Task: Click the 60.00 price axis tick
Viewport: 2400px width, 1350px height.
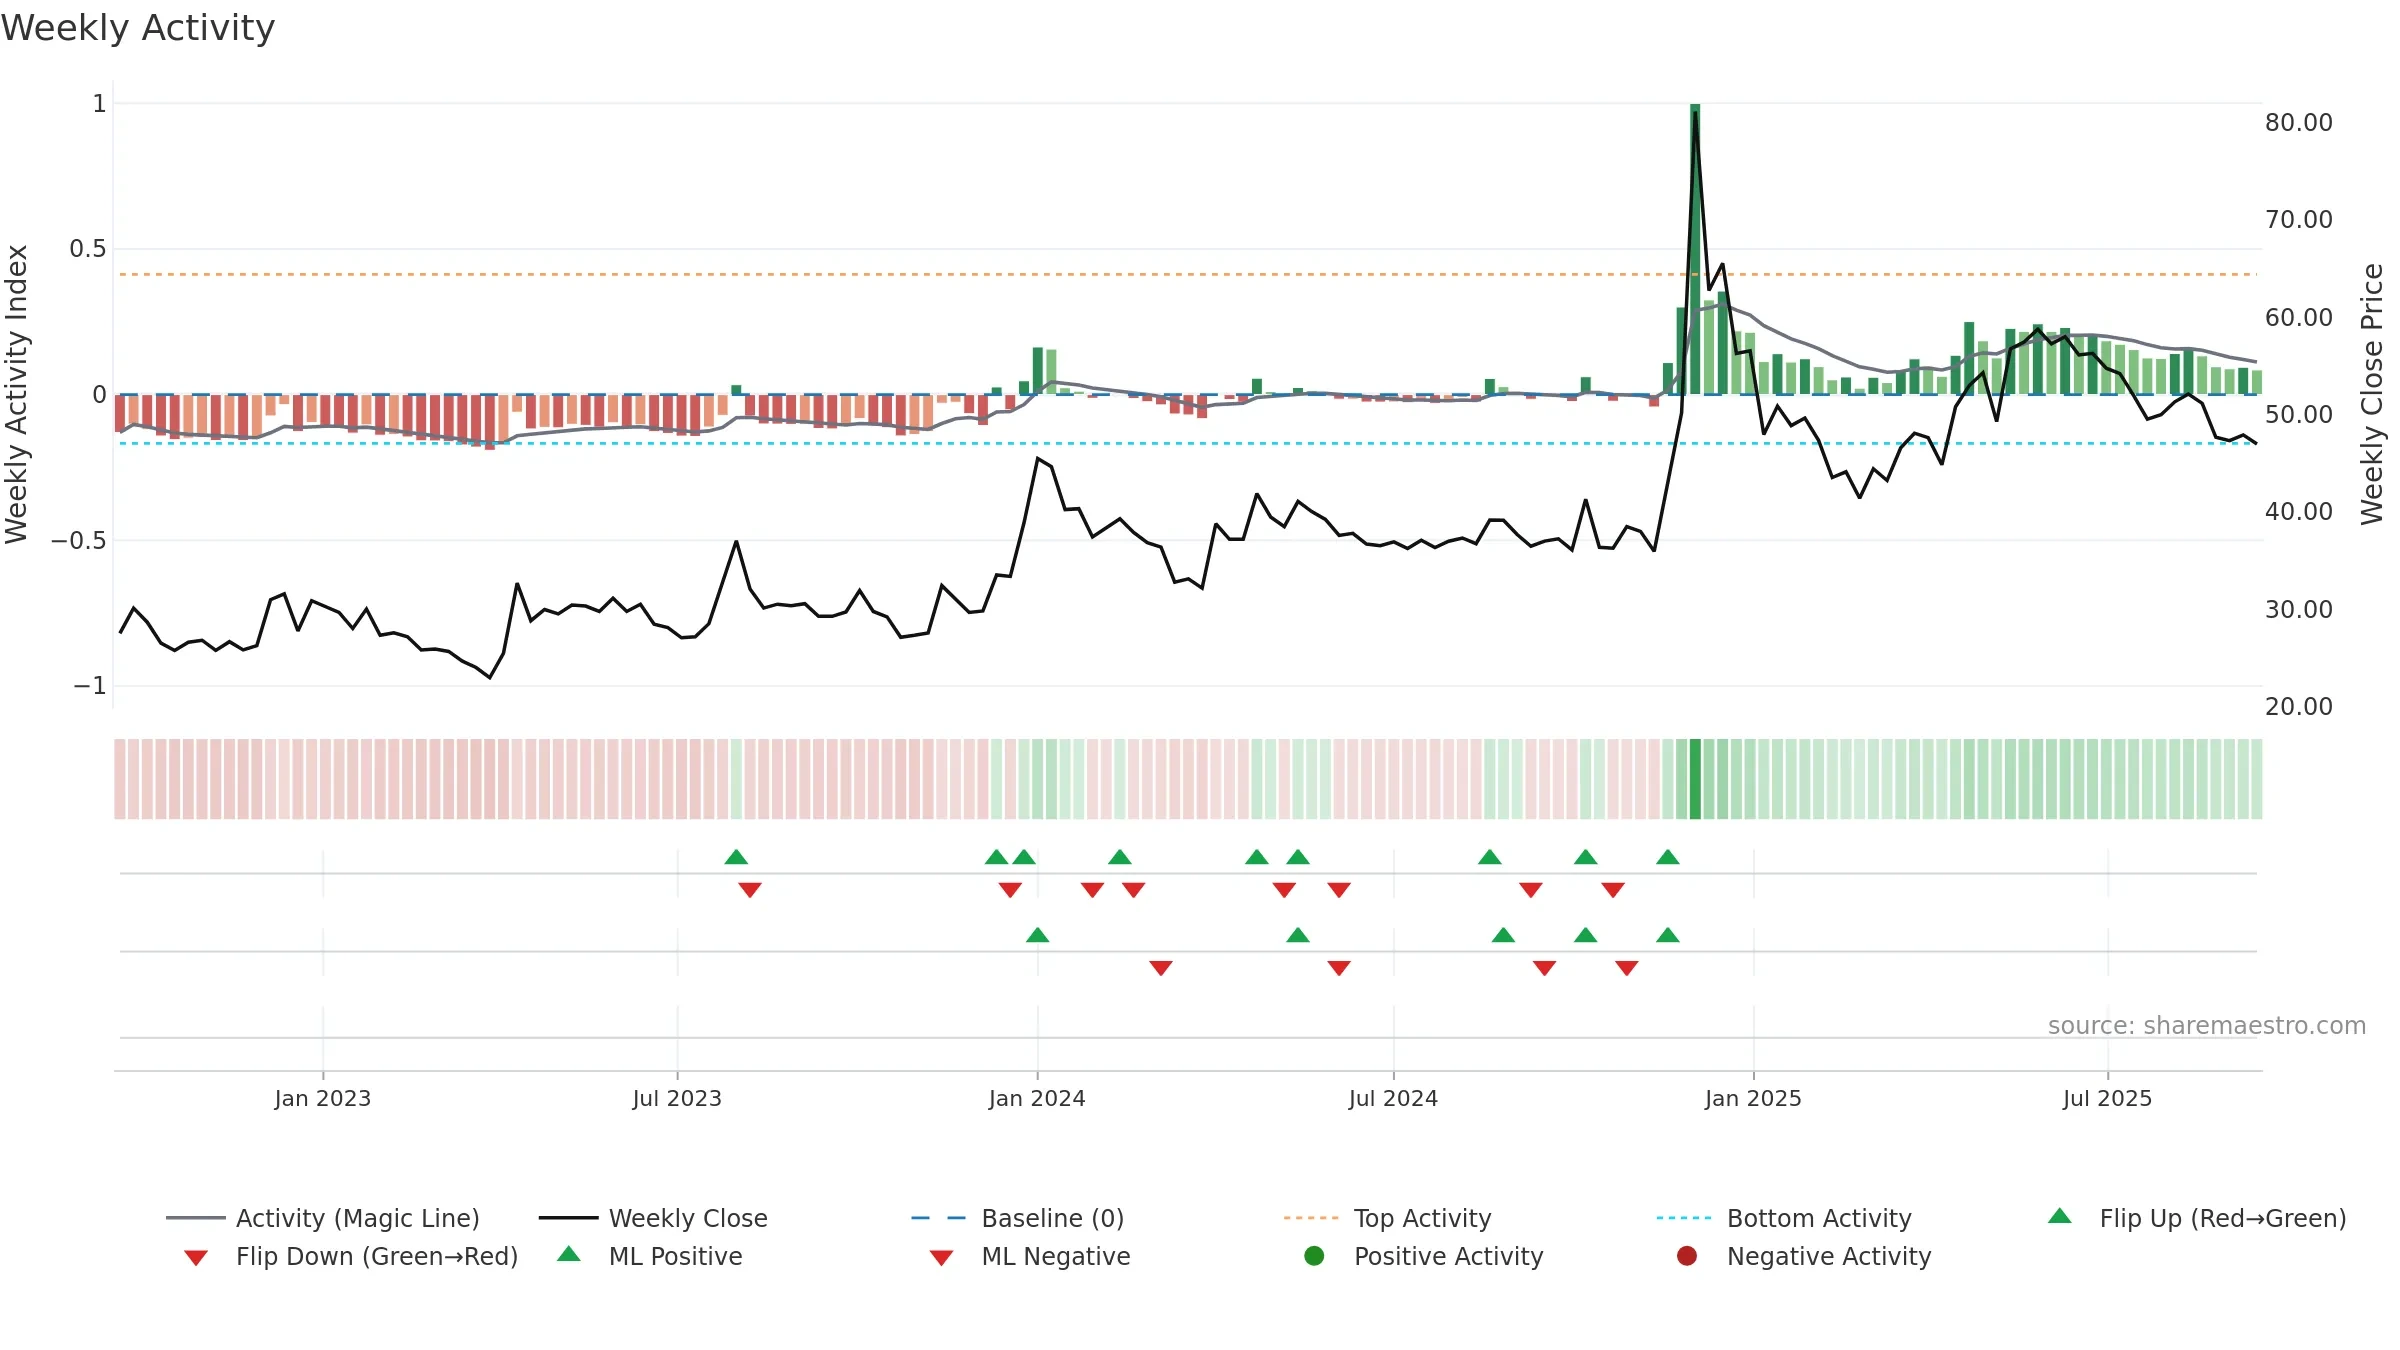Action: pyautogui.click(x=2299, y=317)
